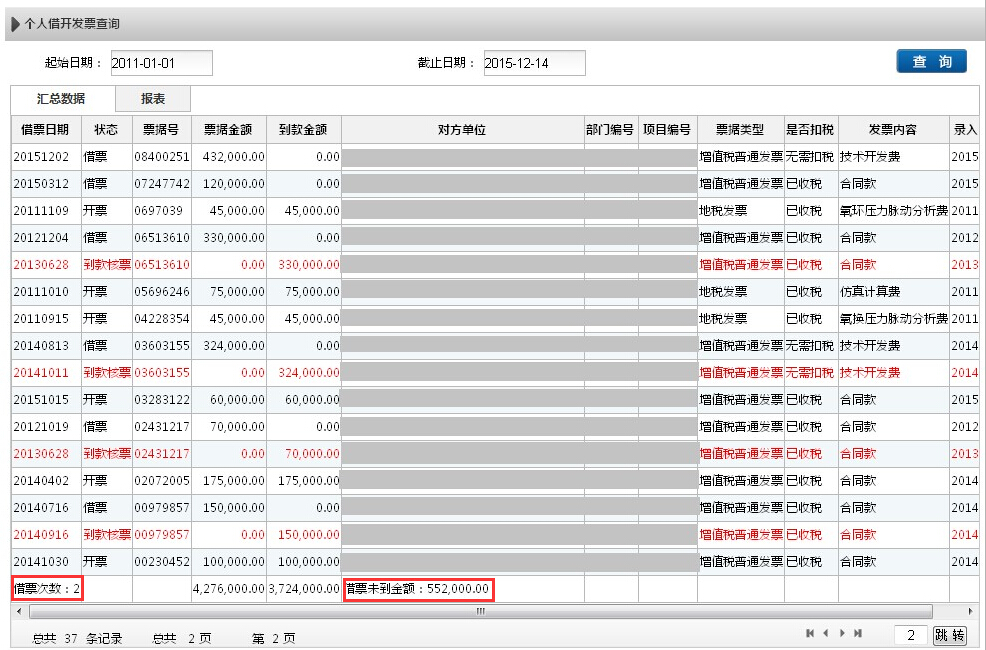Select the 汇总数据 tab

click(61, 99)
